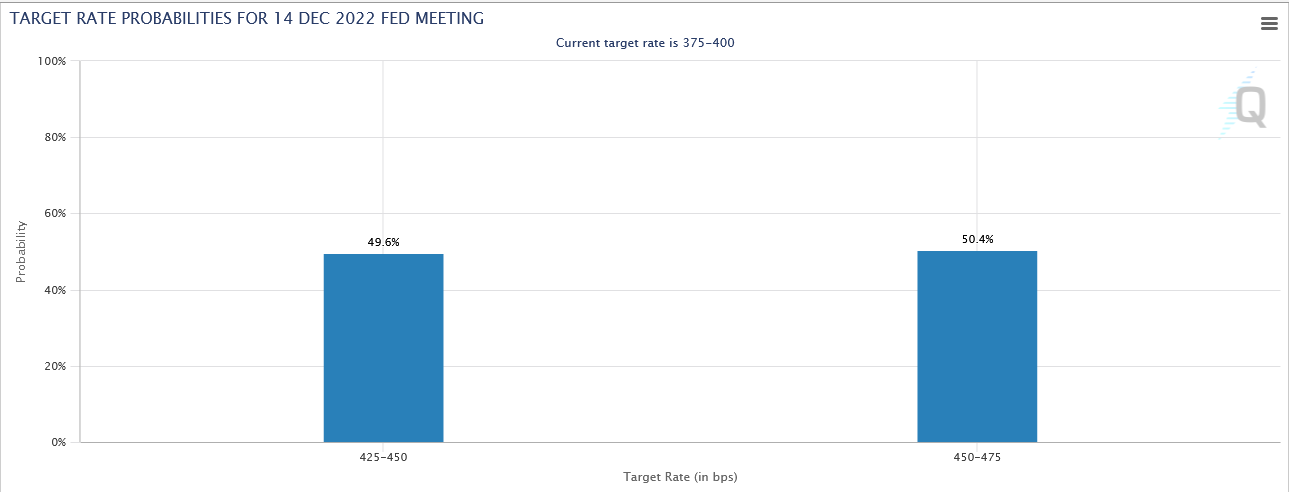Select the blue 425-450 probability bar
The width and height of the screenshot is (1289, 492).
(383, 348)
